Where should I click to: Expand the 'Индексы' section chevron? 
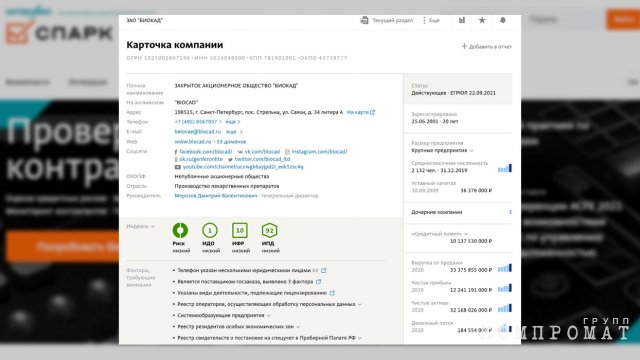(153, 226)
